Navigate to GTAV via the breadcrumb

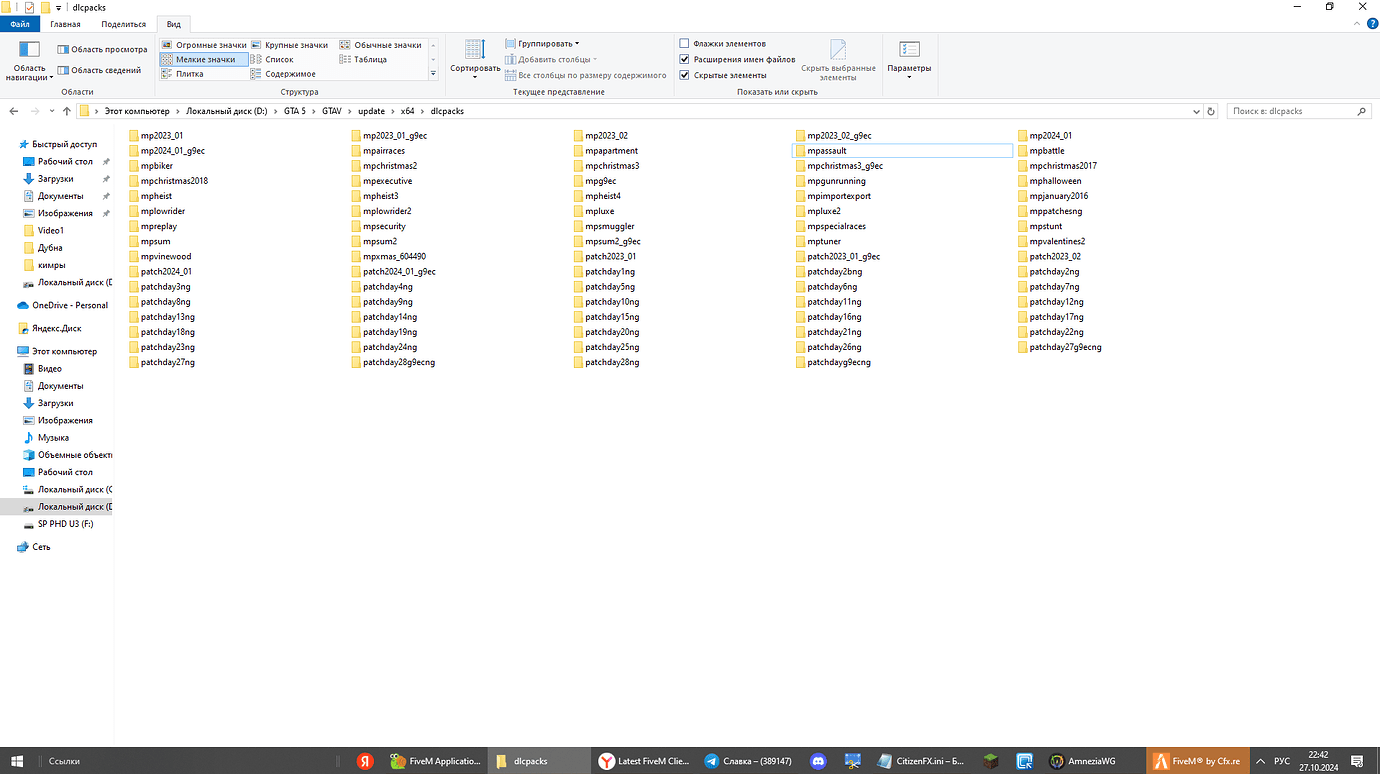tap(331, 111)
